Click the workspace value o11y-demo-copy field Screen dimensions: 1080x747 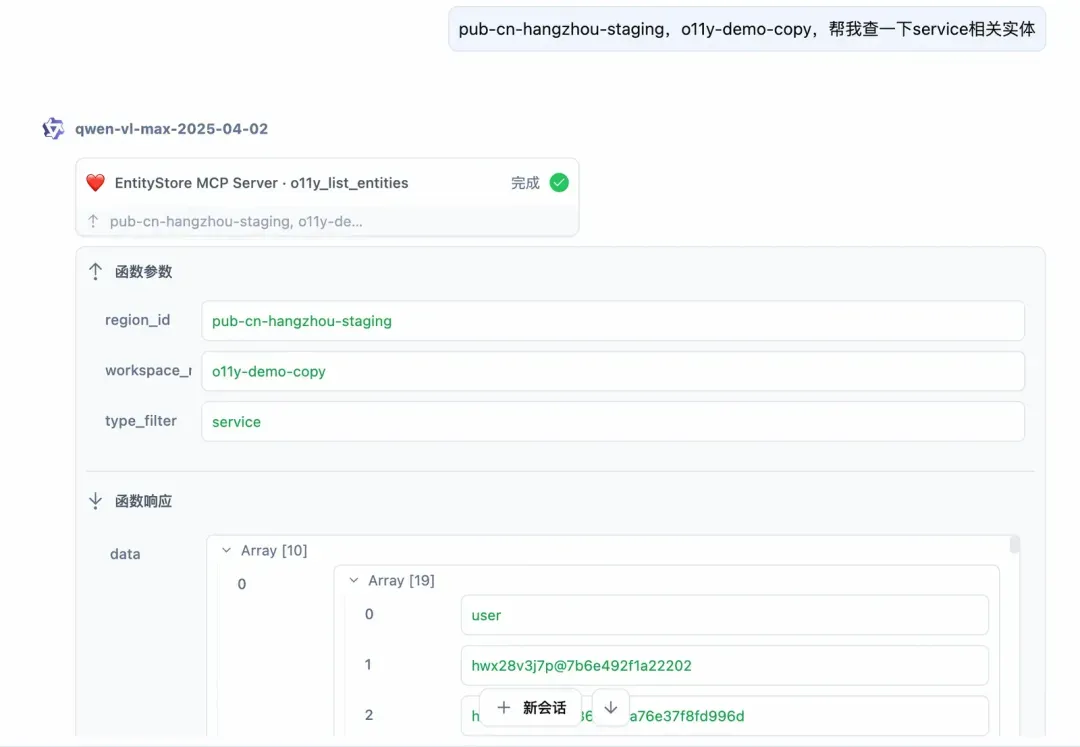[x=613, y=371]
